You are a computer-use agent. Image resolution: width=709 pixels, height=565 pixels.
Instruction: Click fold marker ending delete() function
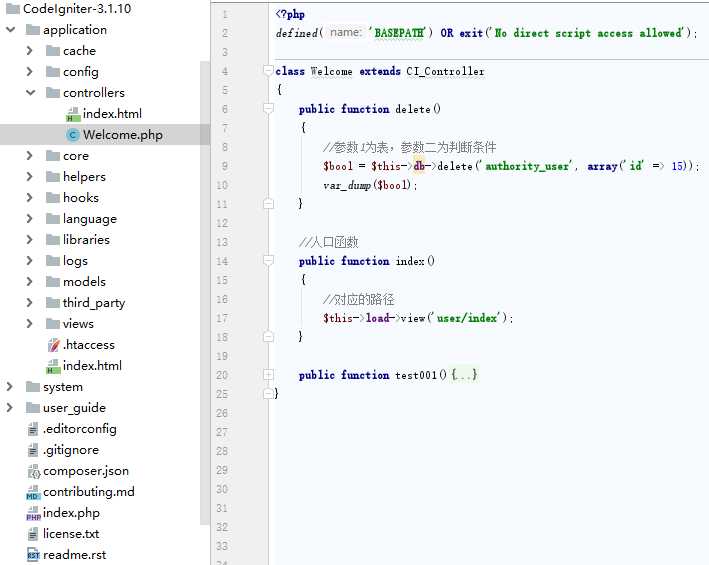268,203
